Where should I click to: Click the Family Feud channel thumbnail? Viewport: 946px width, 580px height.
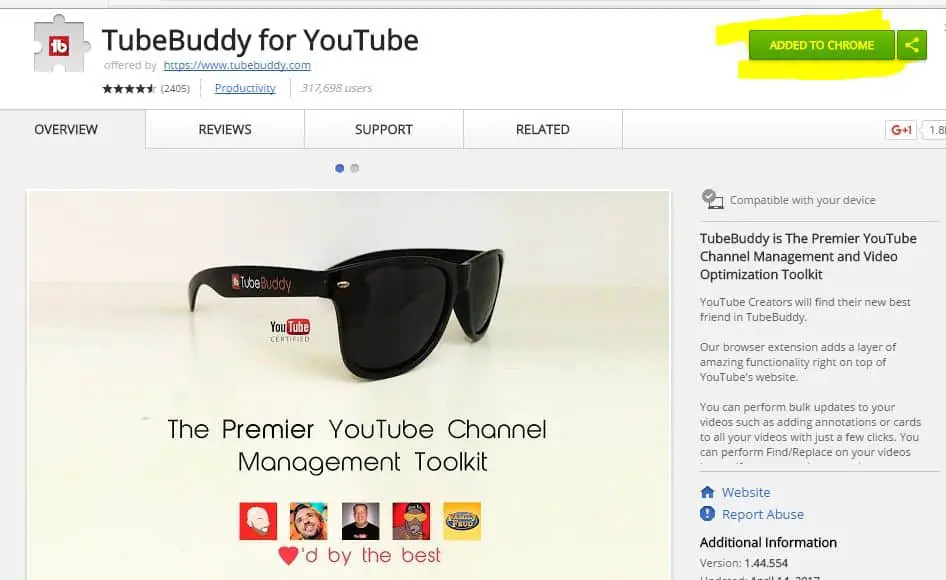coord(462,521)
